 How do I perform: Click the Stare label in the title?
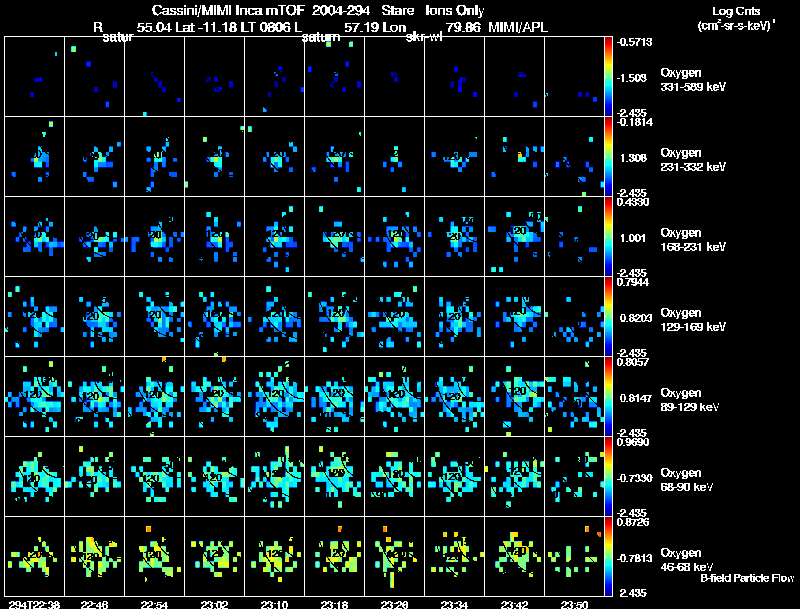point(397,11)
